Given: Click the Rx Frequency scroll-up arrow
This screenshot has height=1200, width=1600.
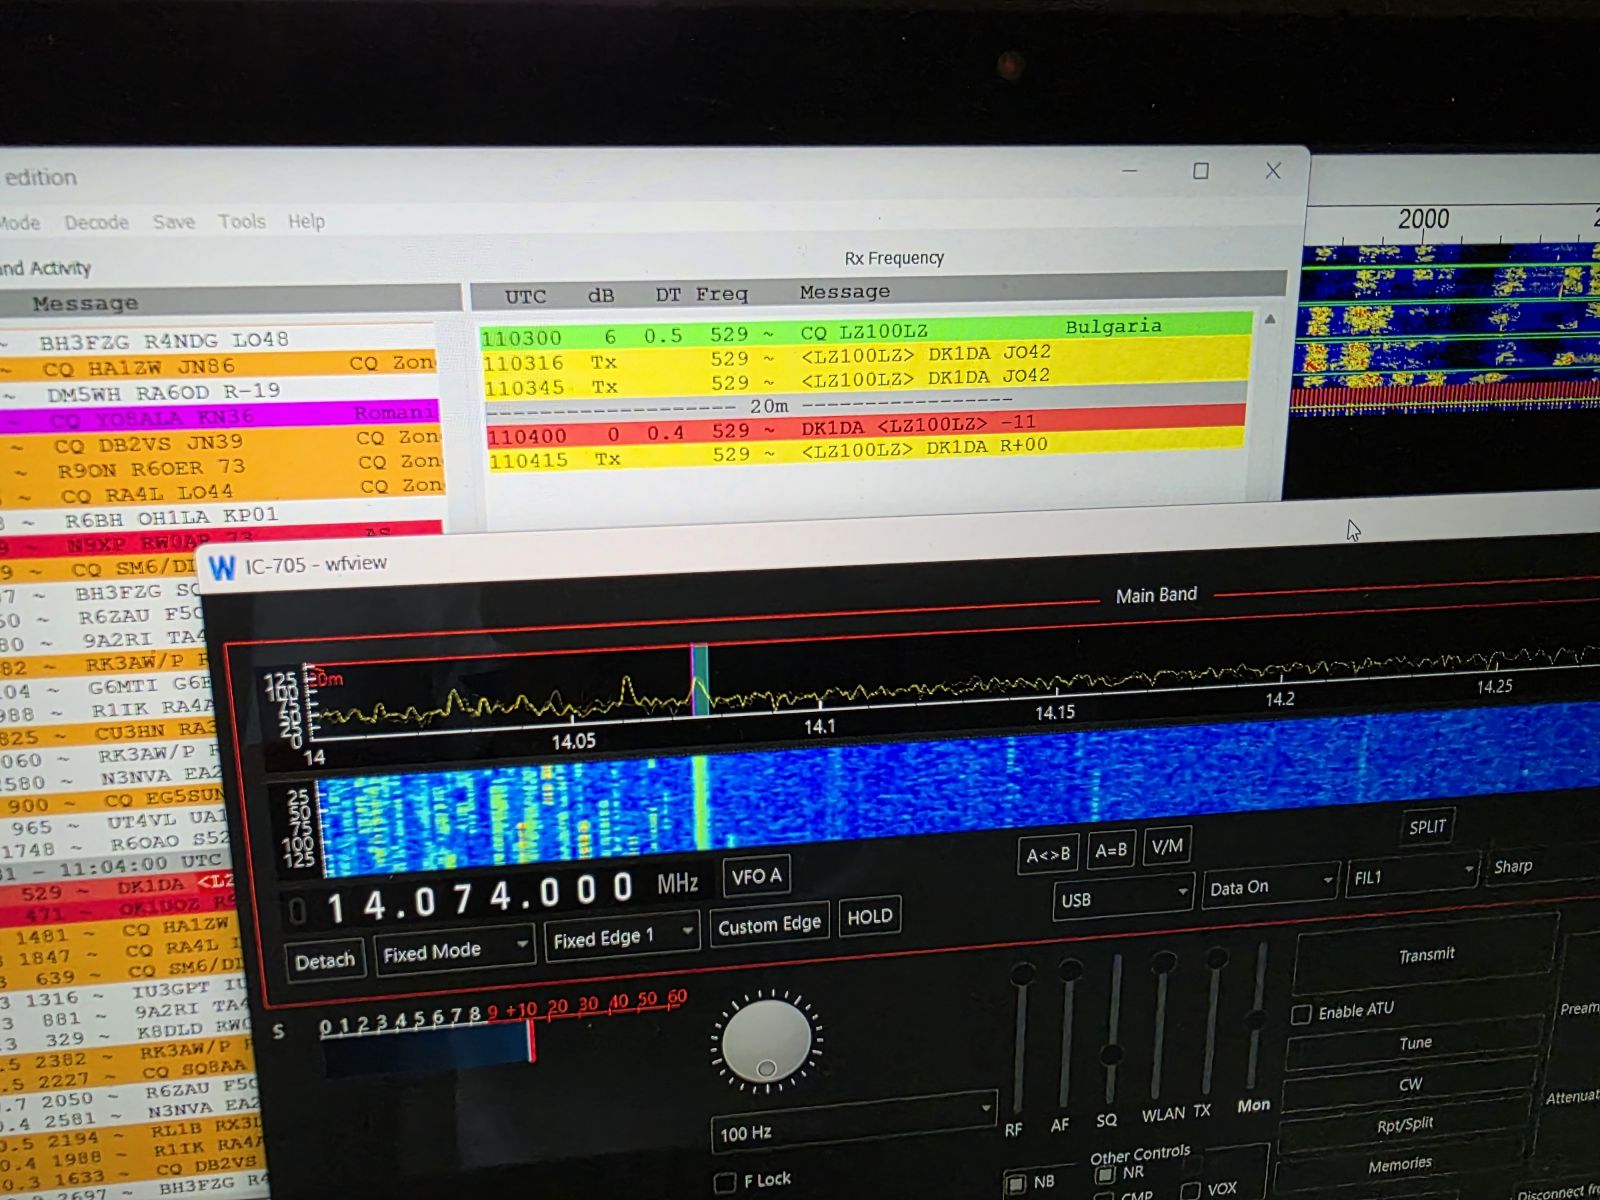Looking at the screenshot, I should pos(1270,319).
